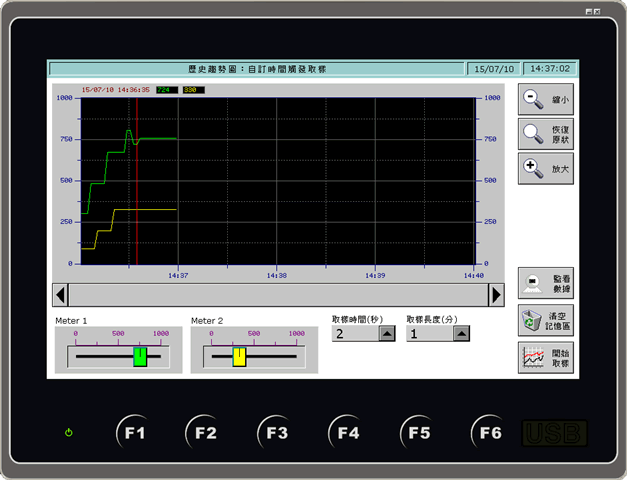Viewport: 627px width, 480px height.
Task: Click the clear memory (清空記憶區) trash icon
Action: (546, 321)
